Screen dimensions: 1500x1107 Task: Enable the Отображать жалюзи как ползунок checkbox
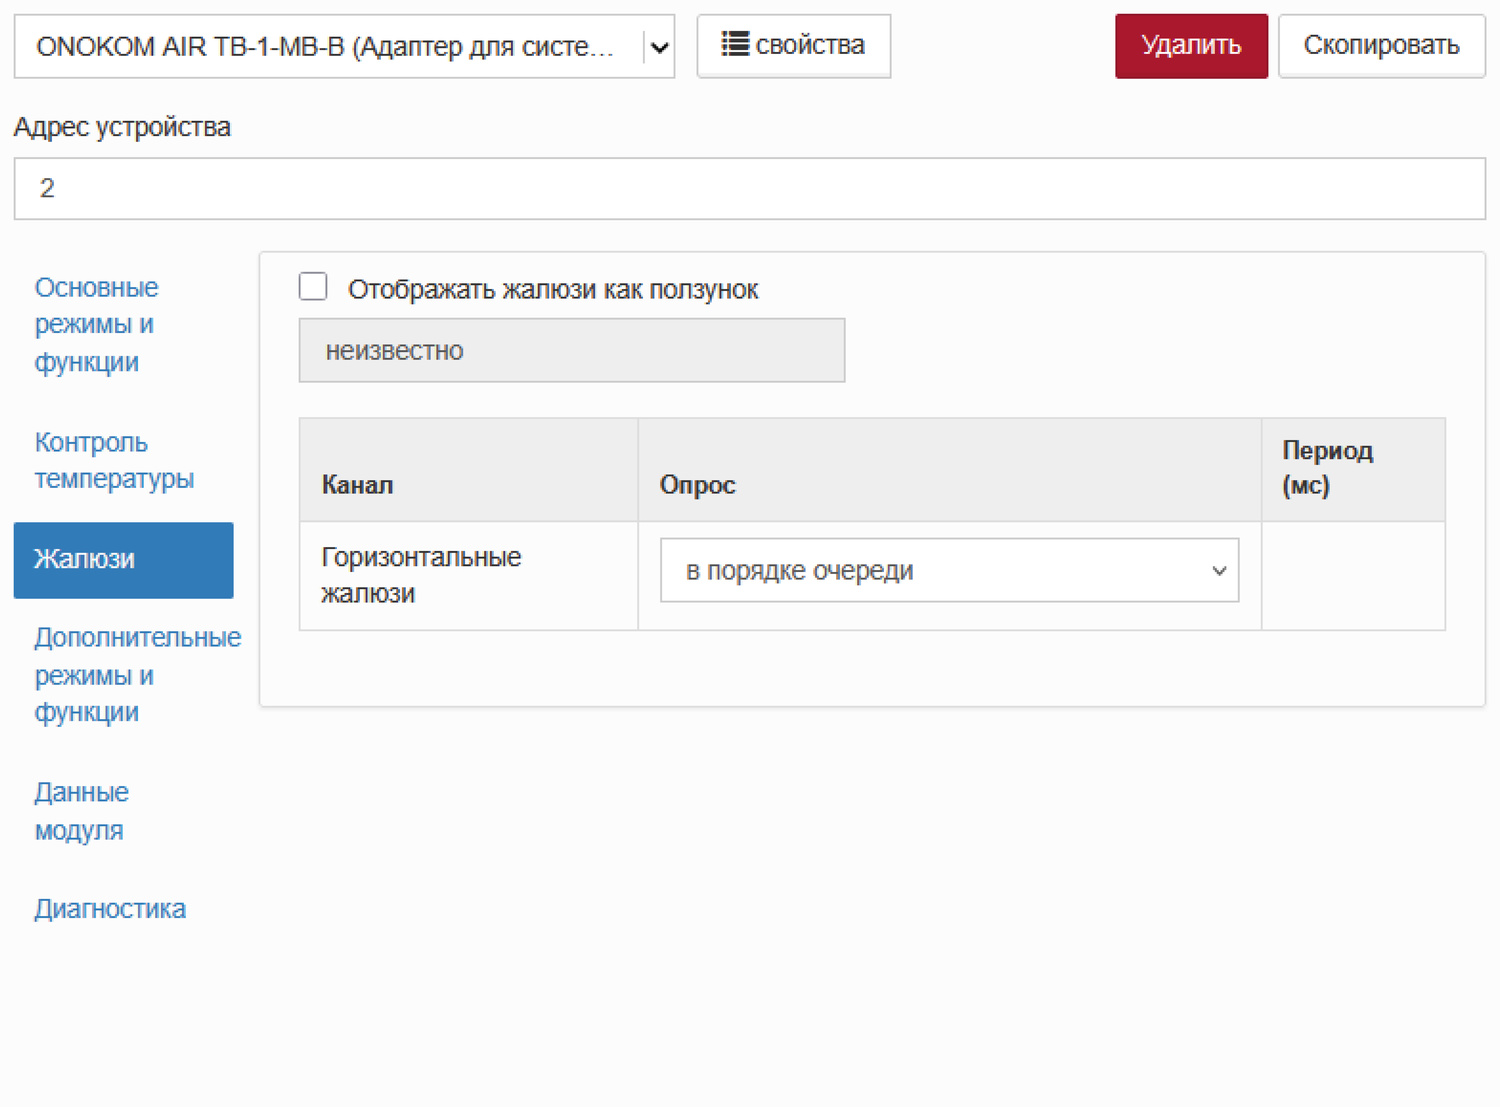[x=313, y=287]
